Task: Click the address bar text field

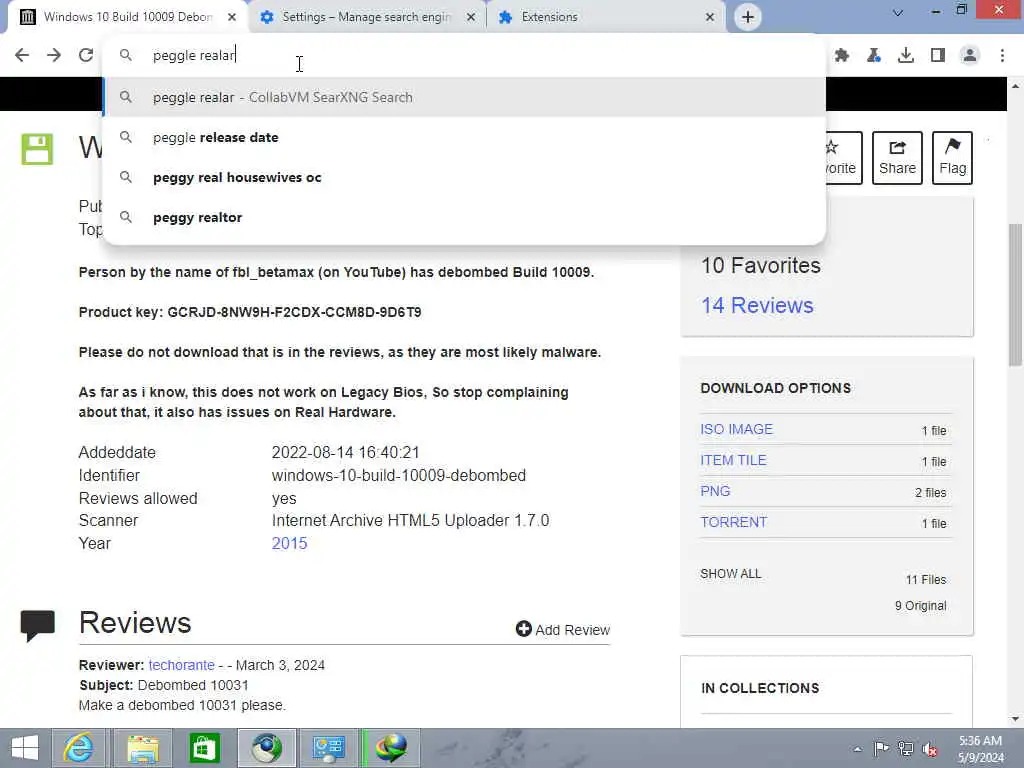Action: pyautogui.click(x=464, y=56)
